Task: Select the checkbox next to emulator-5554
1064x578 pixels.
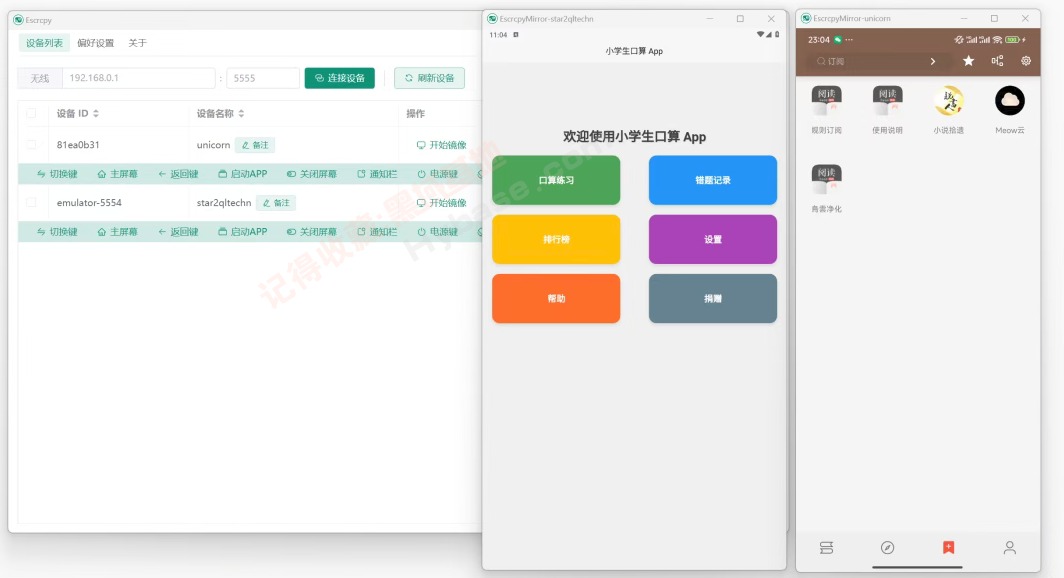Action: pos(30,202)
